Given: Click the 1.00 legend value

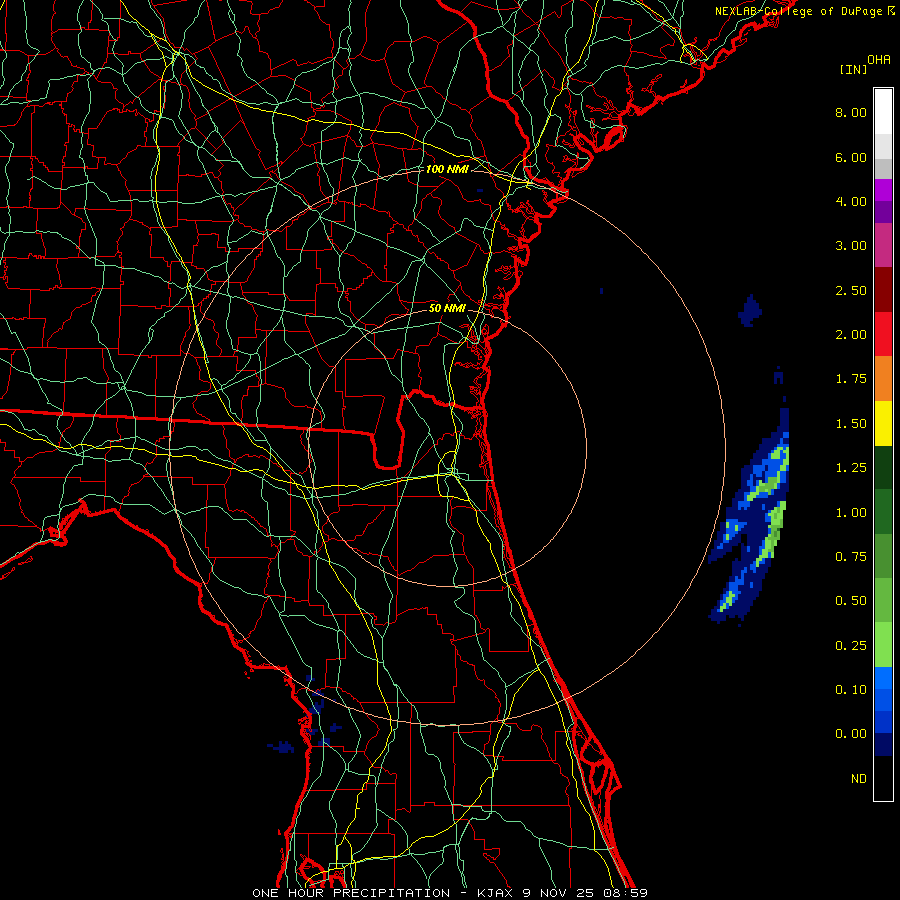Looking at the screenshot, I should (851, 513).
